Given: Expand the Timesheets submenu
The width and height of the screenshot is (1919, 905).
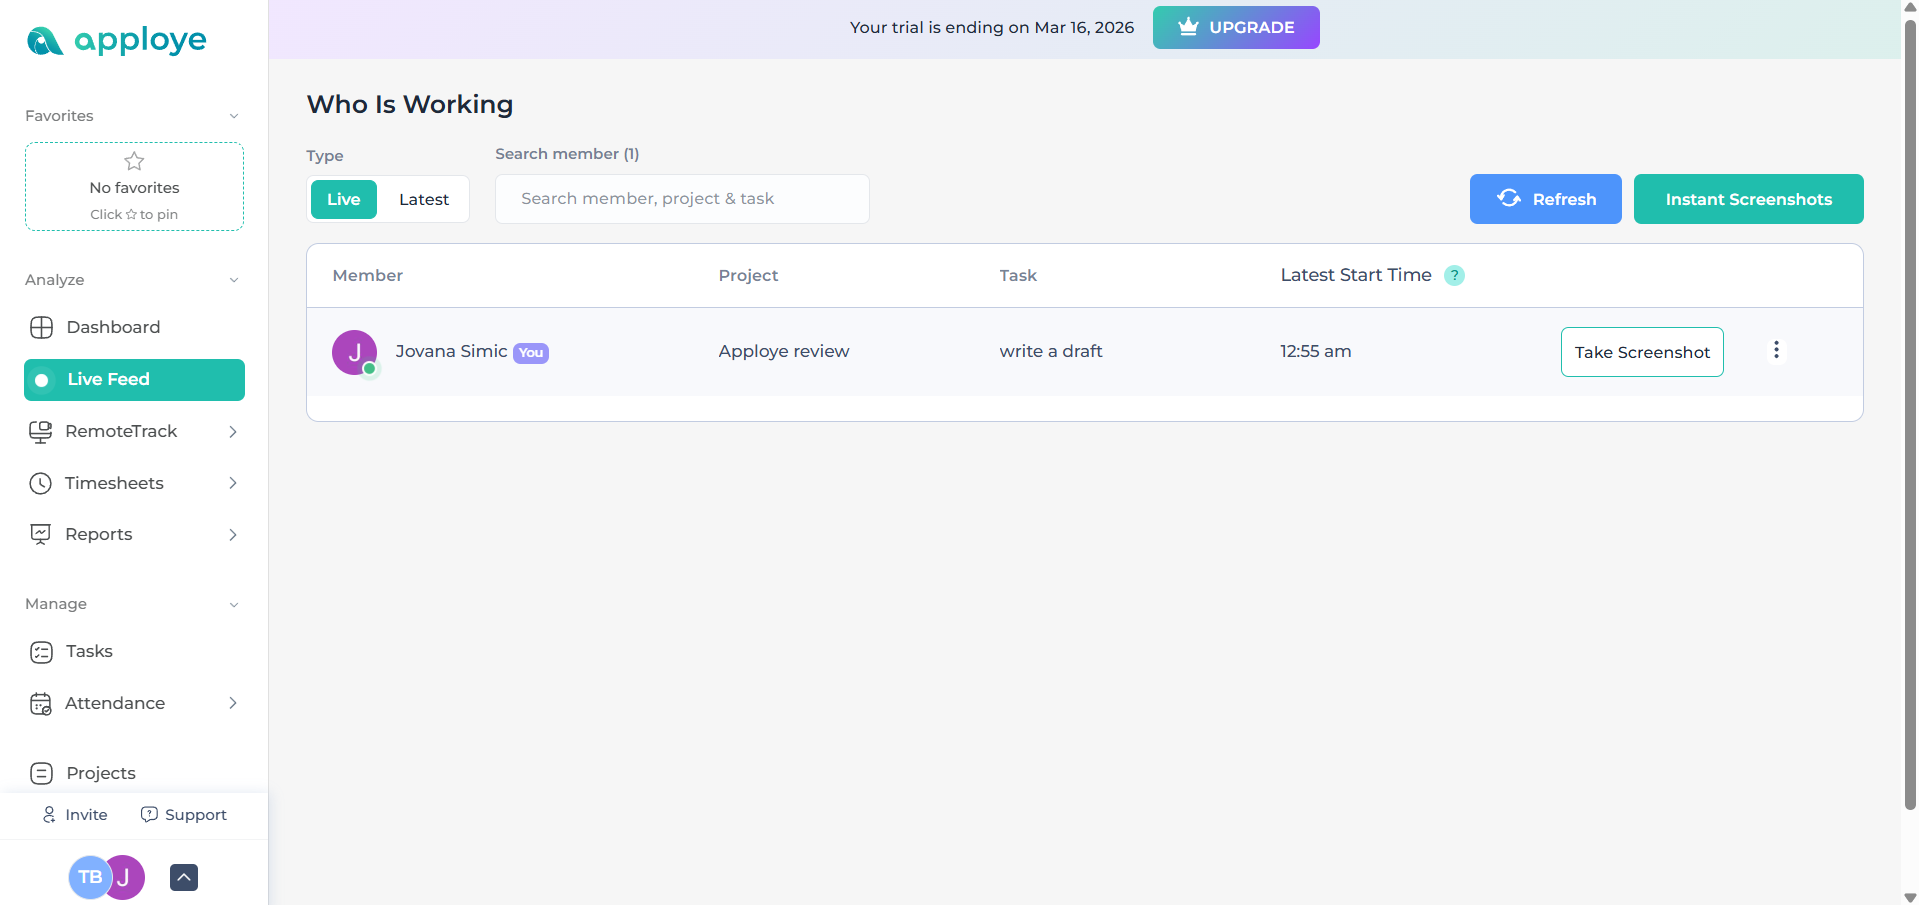Looking at the screenshot, I should [232, 483].
